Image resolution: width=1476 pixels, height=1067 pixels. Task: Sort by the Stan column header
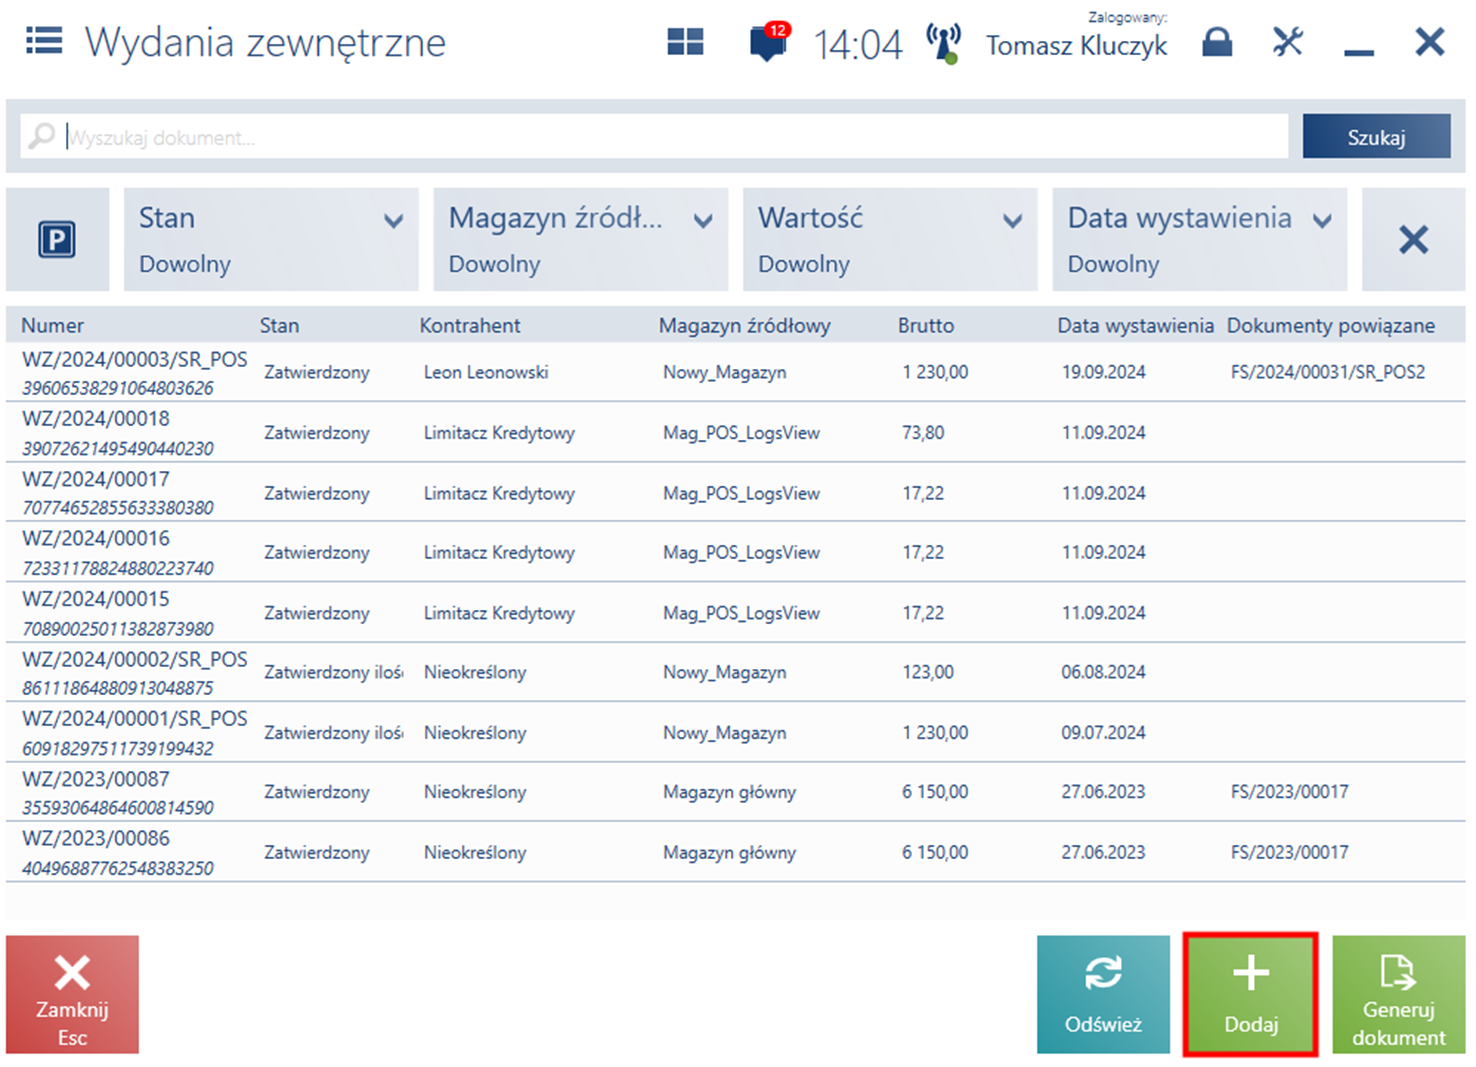(279, 326)
